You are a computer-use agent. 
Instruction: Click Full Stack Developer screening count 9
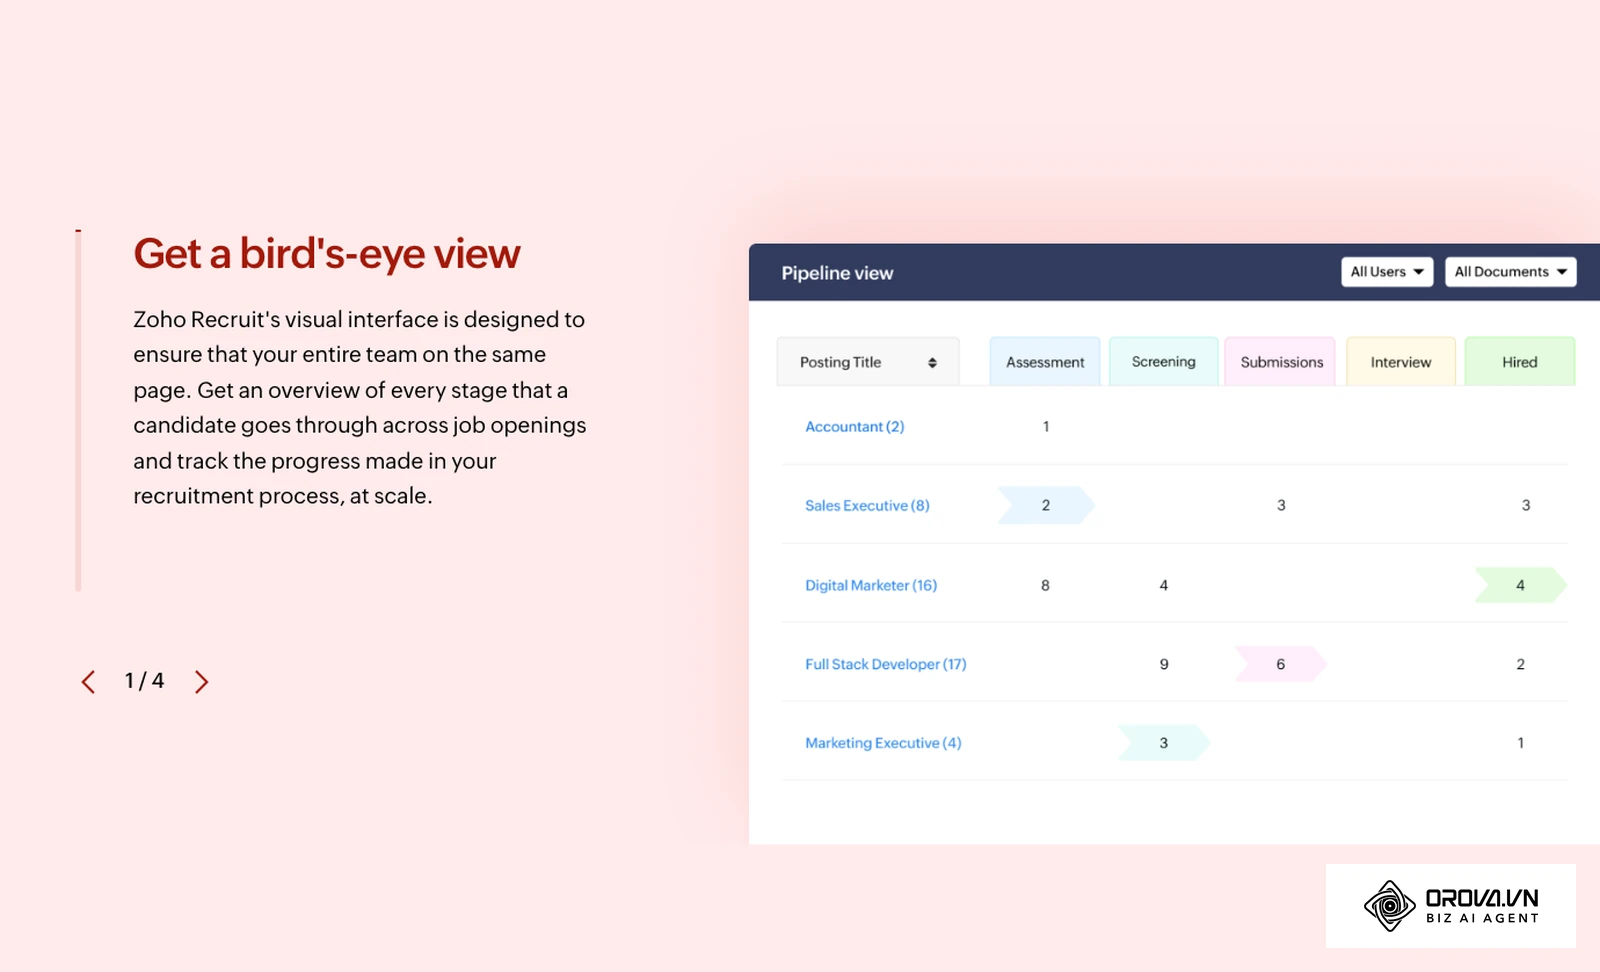pos(1164,664)
